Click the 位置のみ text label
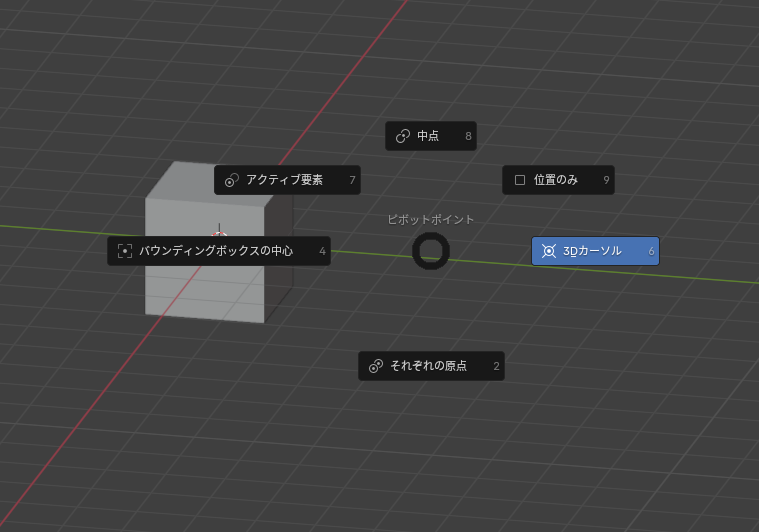The height and width of the screenshot is (532, 759). tap(556, 180)
